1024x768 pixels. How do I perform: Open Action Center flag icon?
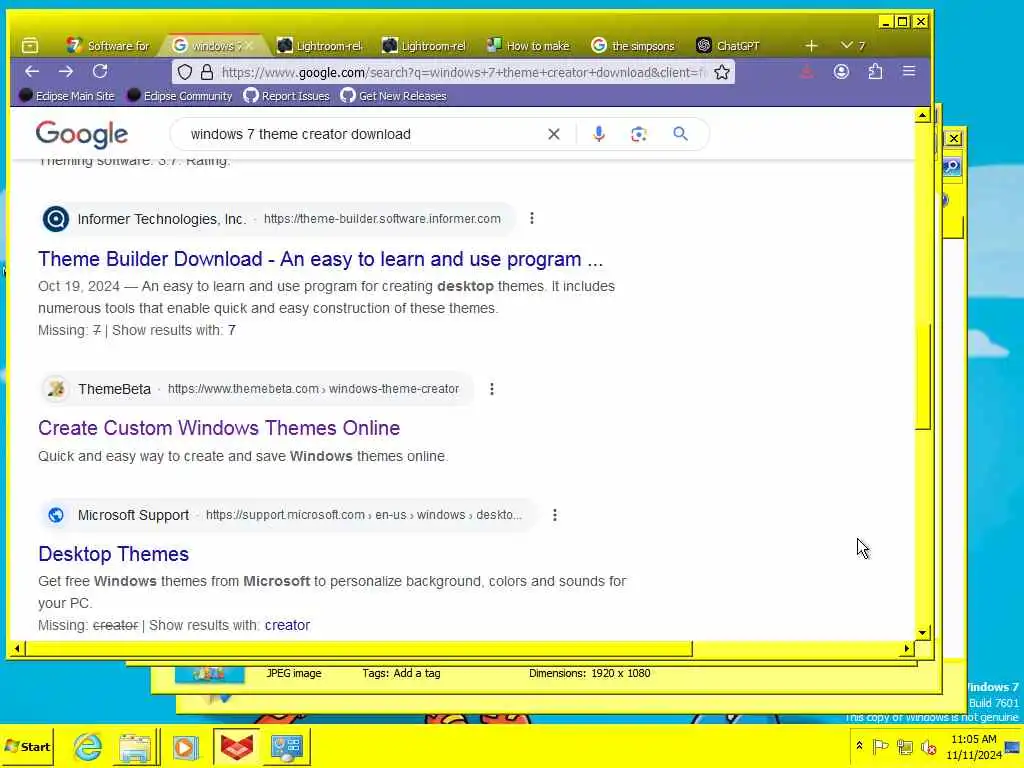pos(880,746)
